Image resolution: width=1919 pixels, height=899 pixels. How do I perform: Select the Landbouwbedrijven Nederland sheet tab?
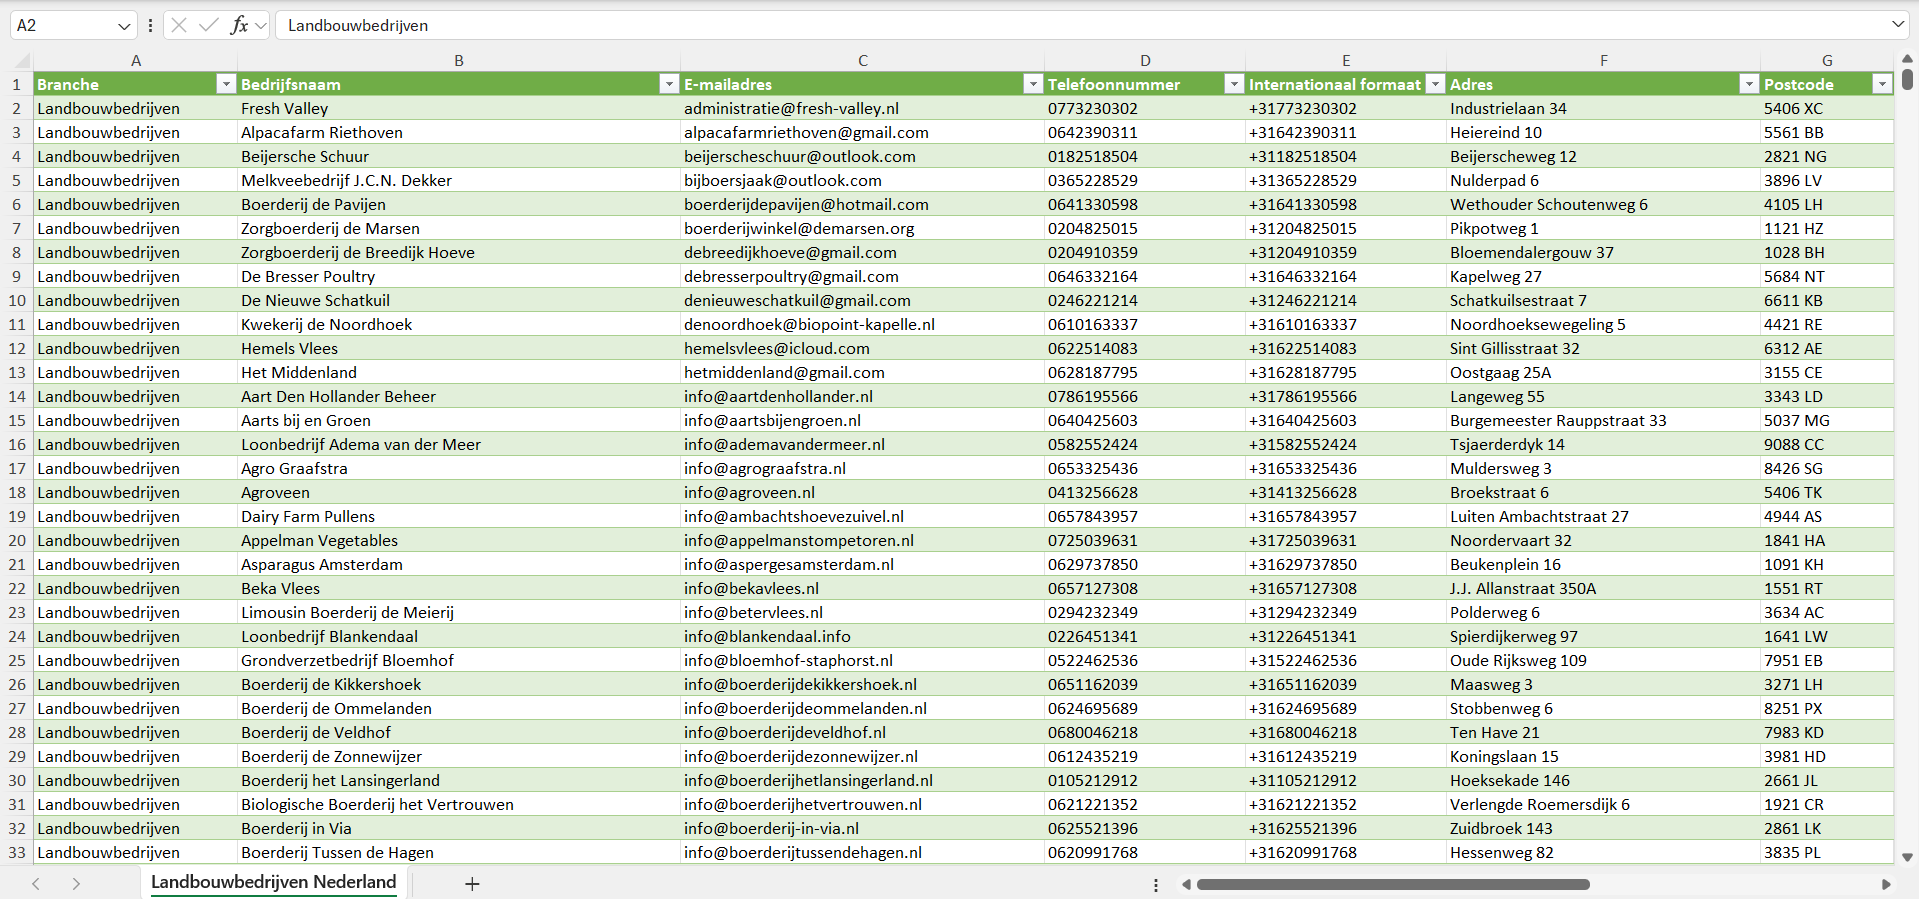coord(273,882)
